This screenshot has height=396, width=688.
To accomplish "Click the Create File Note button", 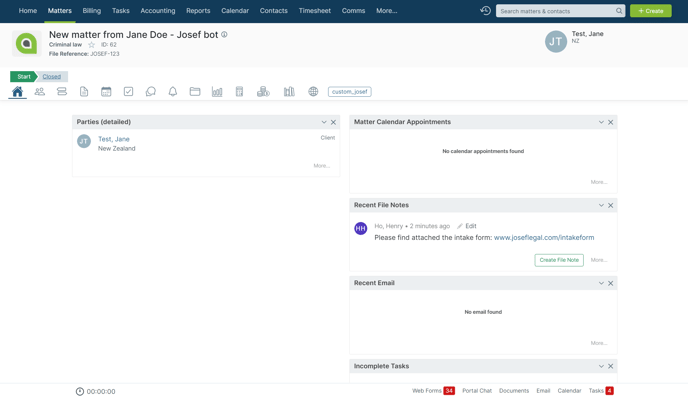I will point(559,260).
